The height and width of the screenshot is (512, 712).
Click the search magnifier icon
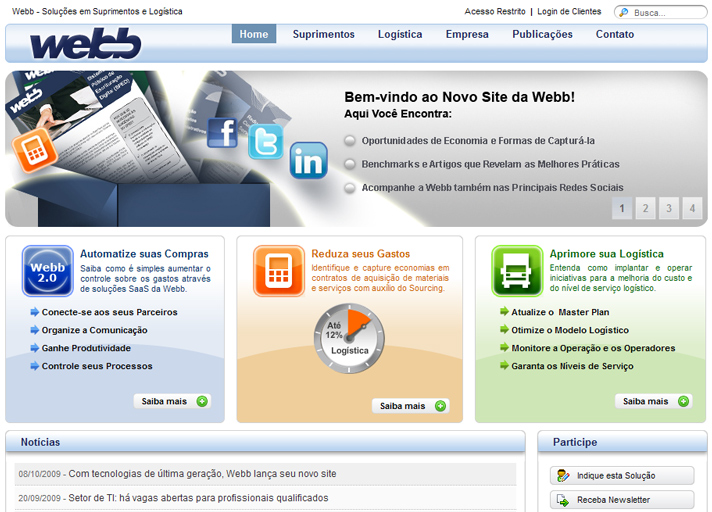click(624, 12)
